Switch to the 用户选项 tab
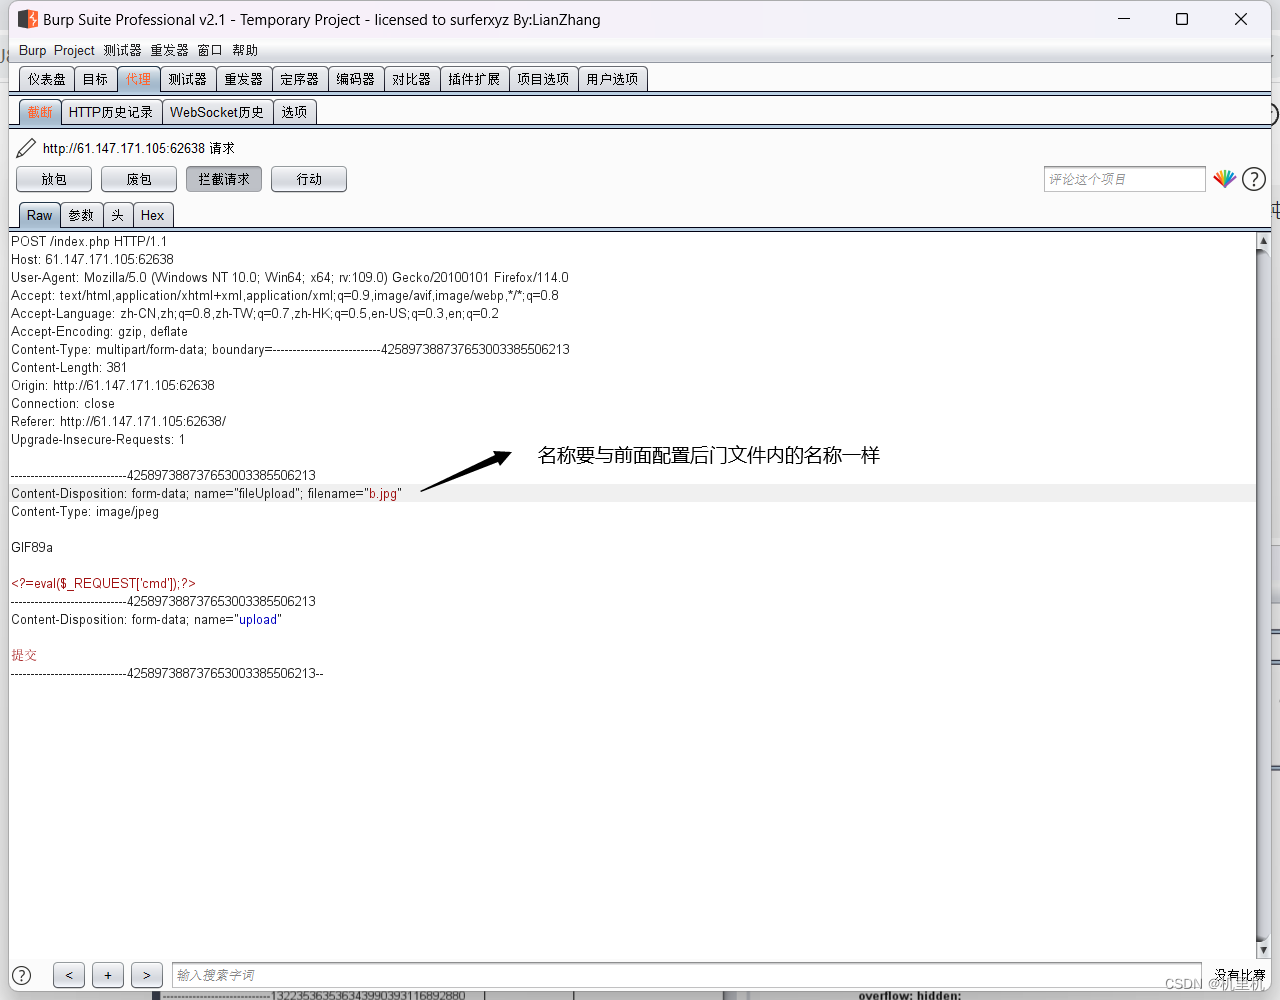The height and width of the screenshot is (1000, 1280). tap(612, 79)
